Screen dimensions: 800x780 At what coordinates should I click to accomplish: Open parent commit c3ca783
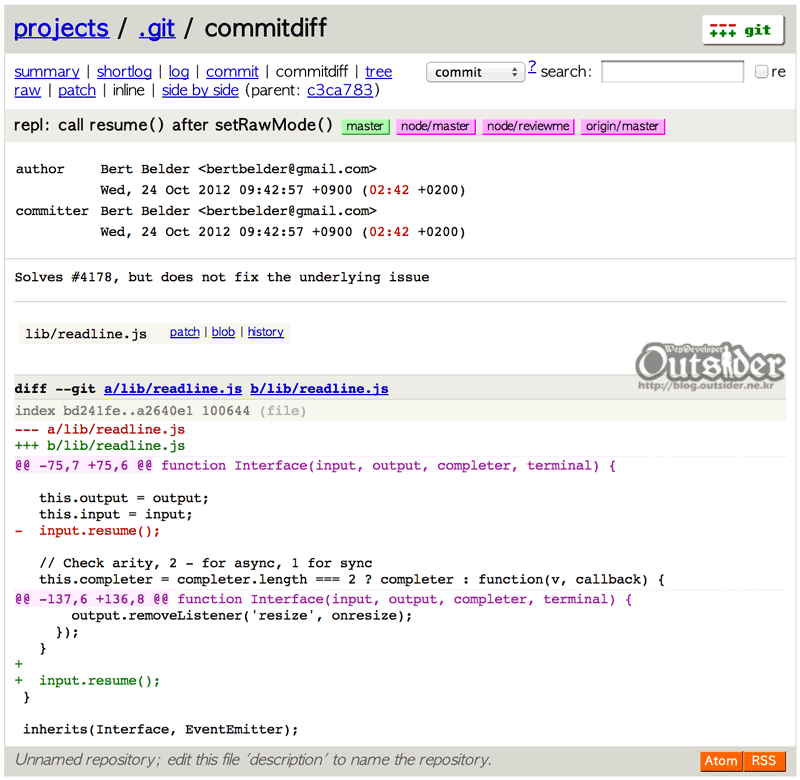coord(340,90)
